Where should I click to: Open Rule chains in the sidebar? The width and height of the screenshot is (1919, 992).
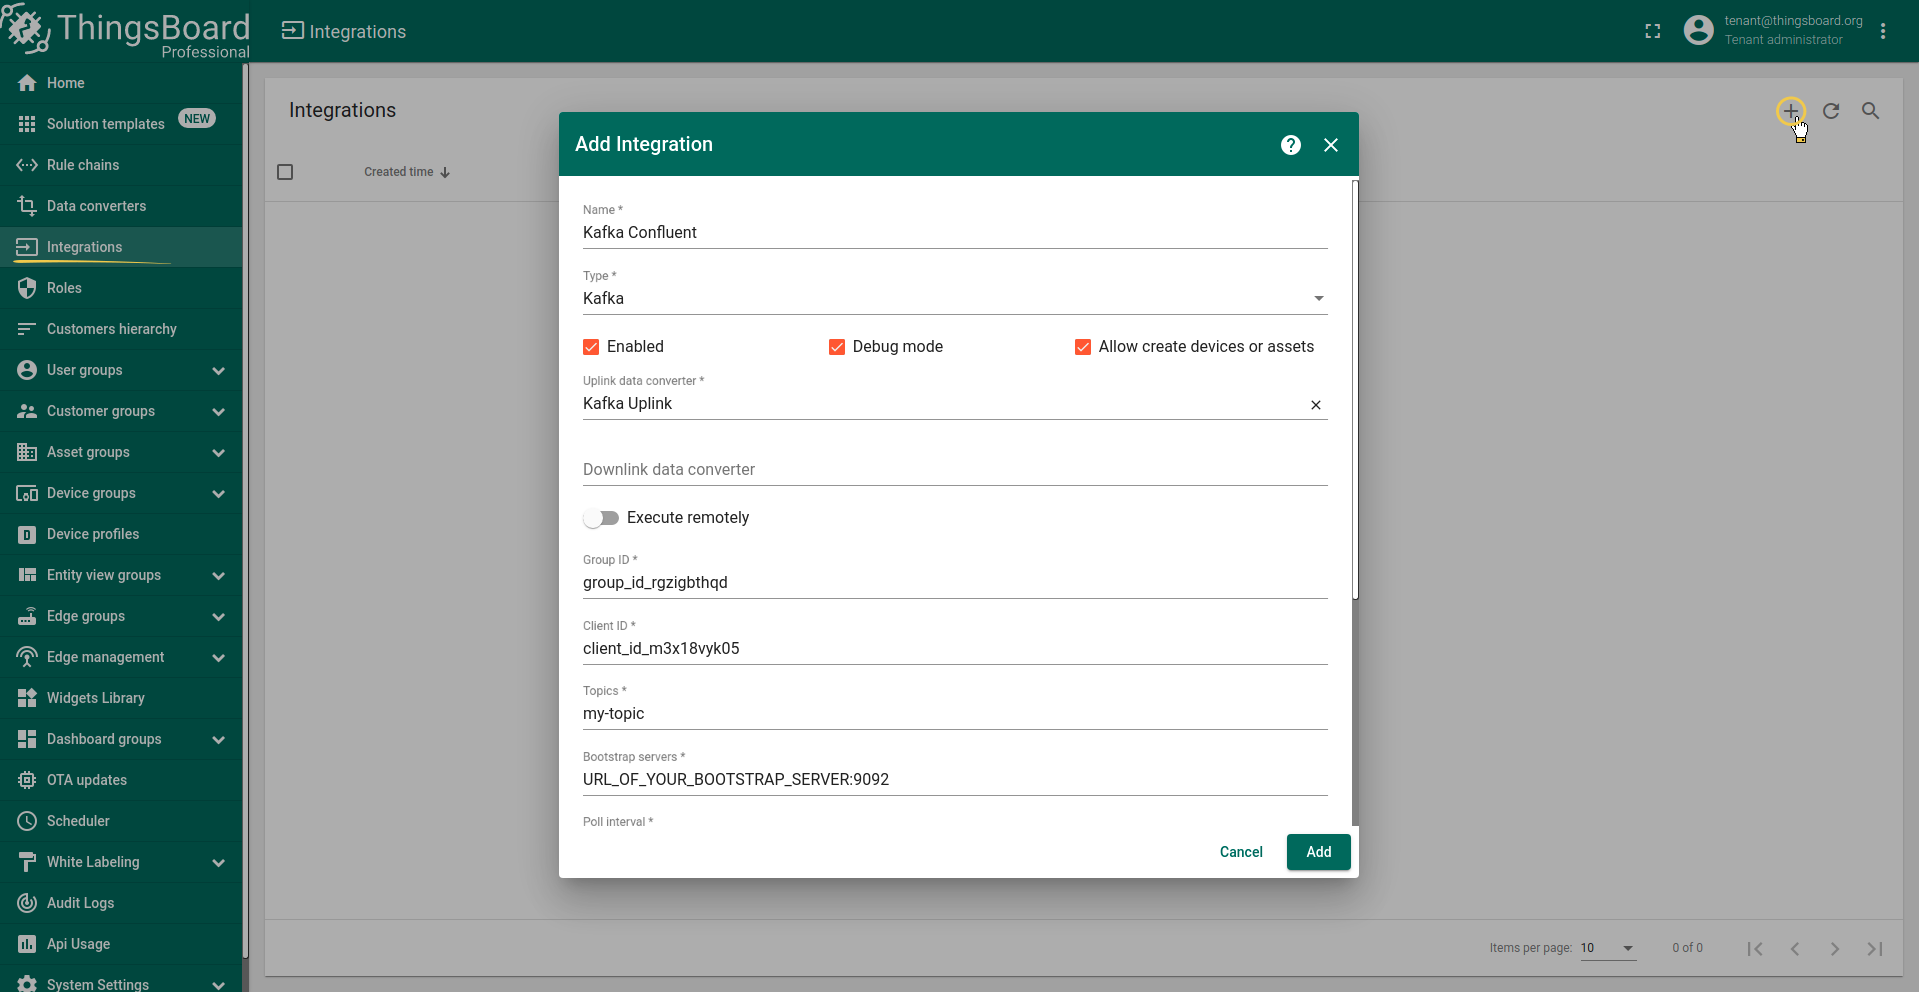83,165
